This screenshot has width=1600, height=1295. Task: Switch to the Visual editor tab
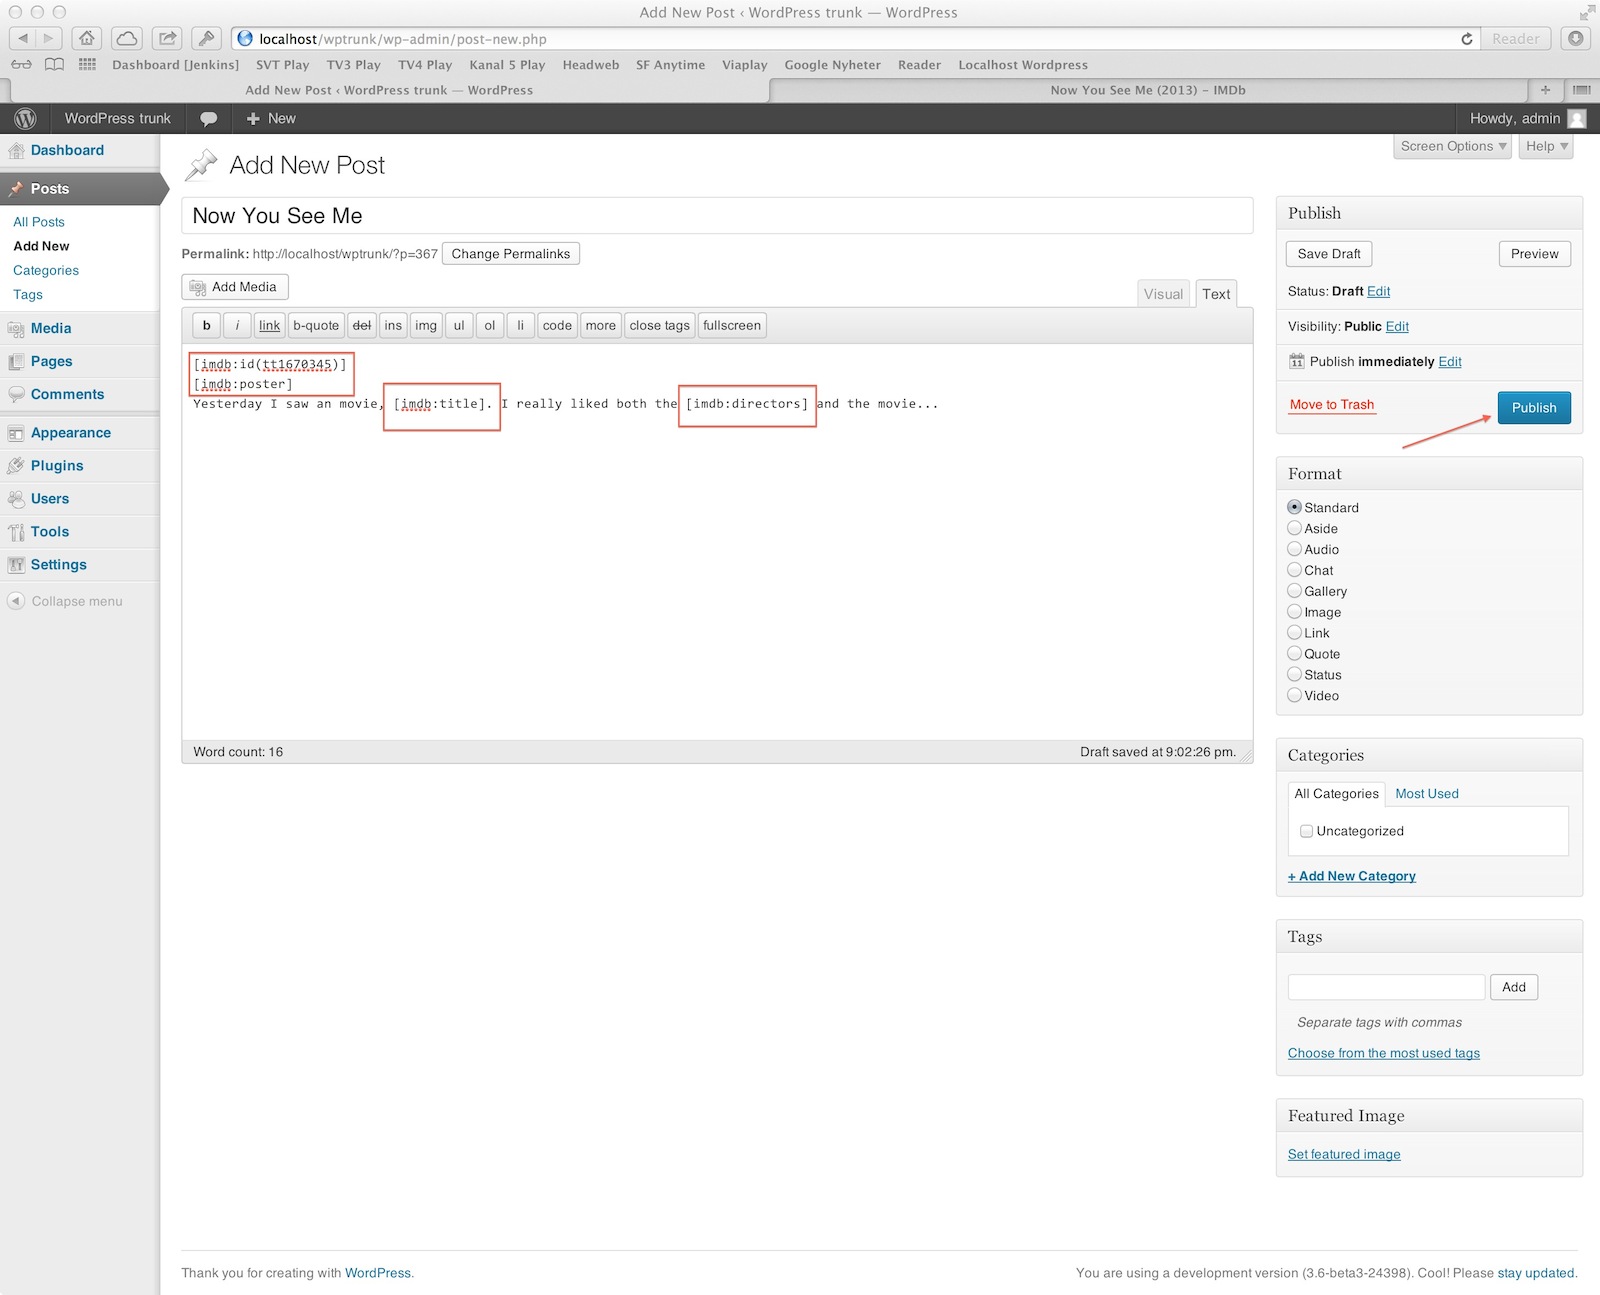[x=1163, y=294]
